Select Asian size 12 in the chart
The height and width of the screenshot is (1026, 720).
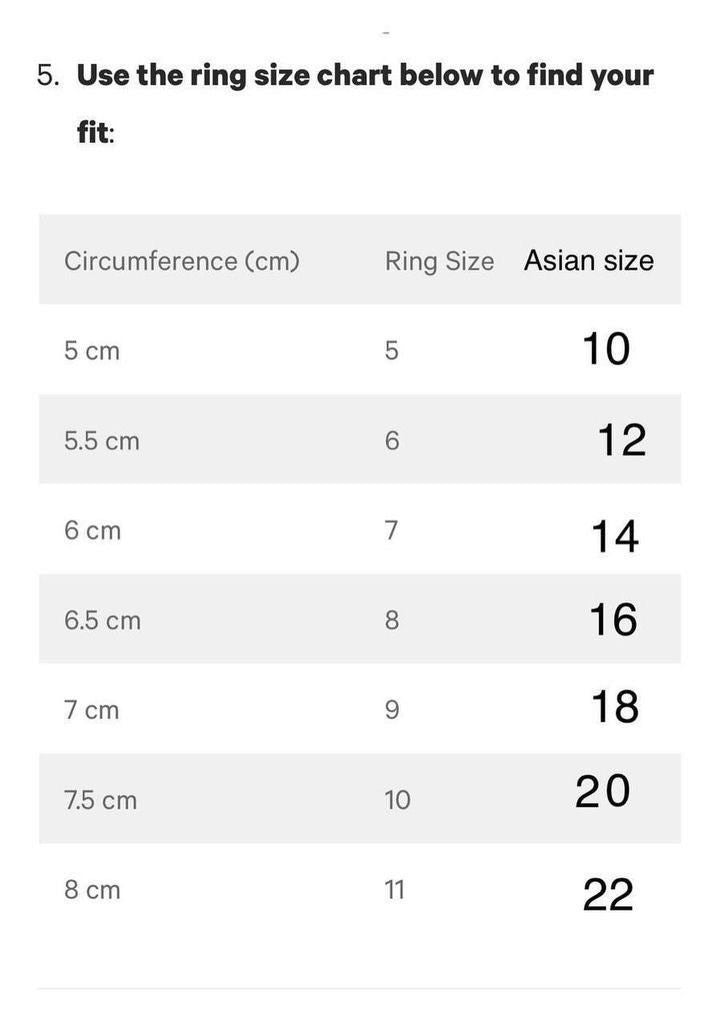[622, 440]
